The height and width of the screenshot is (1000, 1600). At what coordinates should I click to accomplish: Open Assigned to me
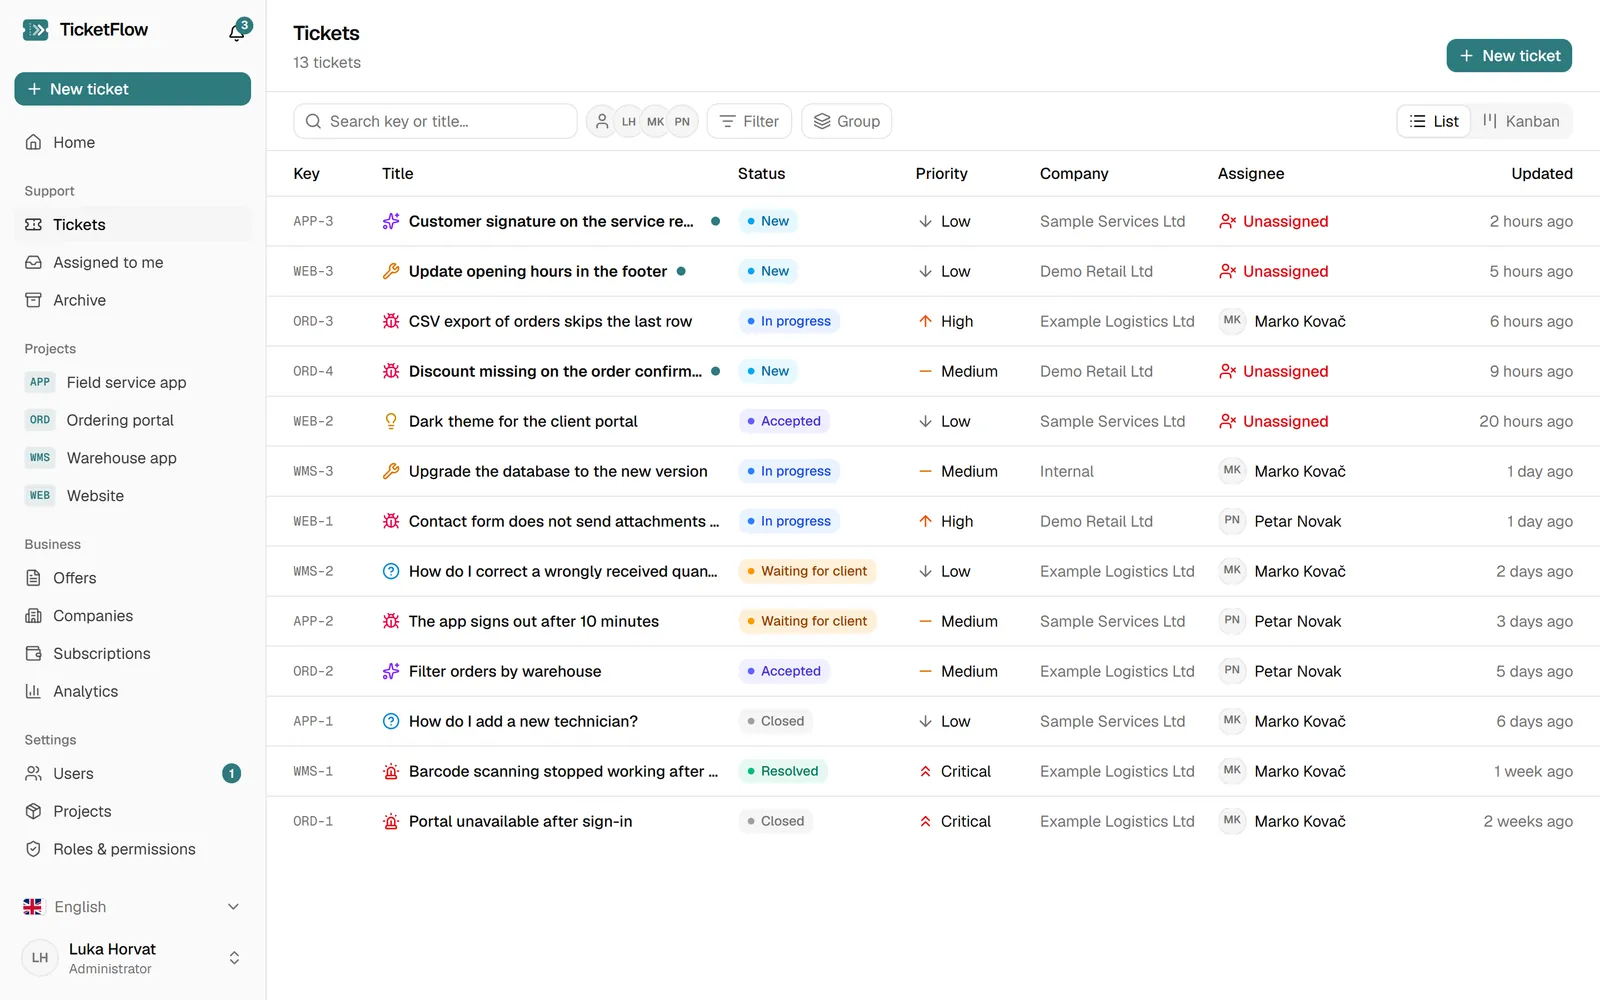point(132,262)
